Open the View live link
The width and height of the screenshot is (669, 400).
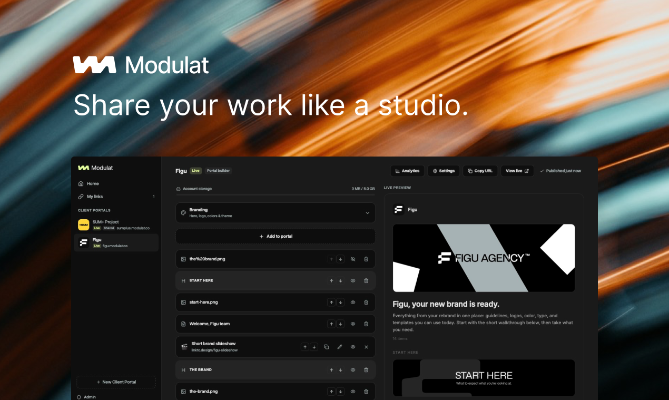click(x=517, y=171)
